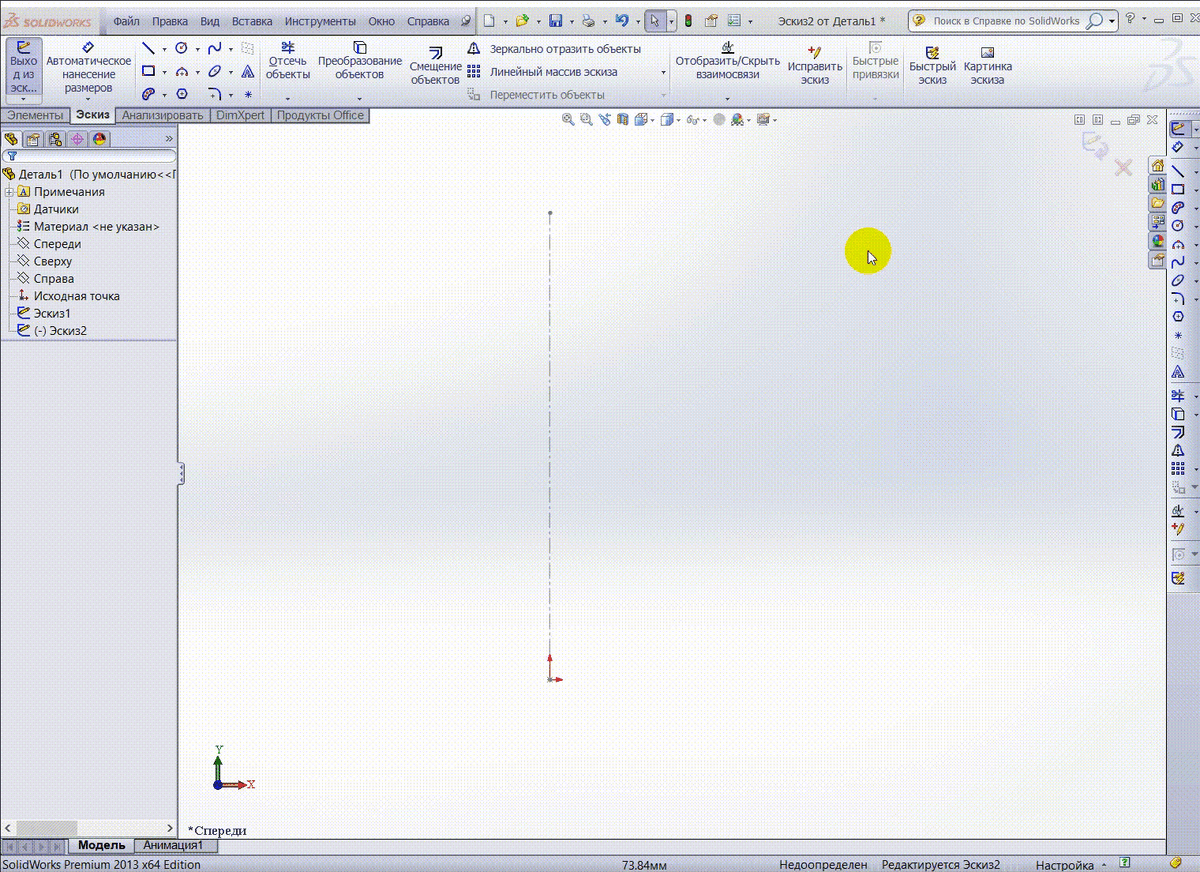This screenshot has height=872, width=1200.
Task: Open the Файл menu
Action: pos(126,20)
